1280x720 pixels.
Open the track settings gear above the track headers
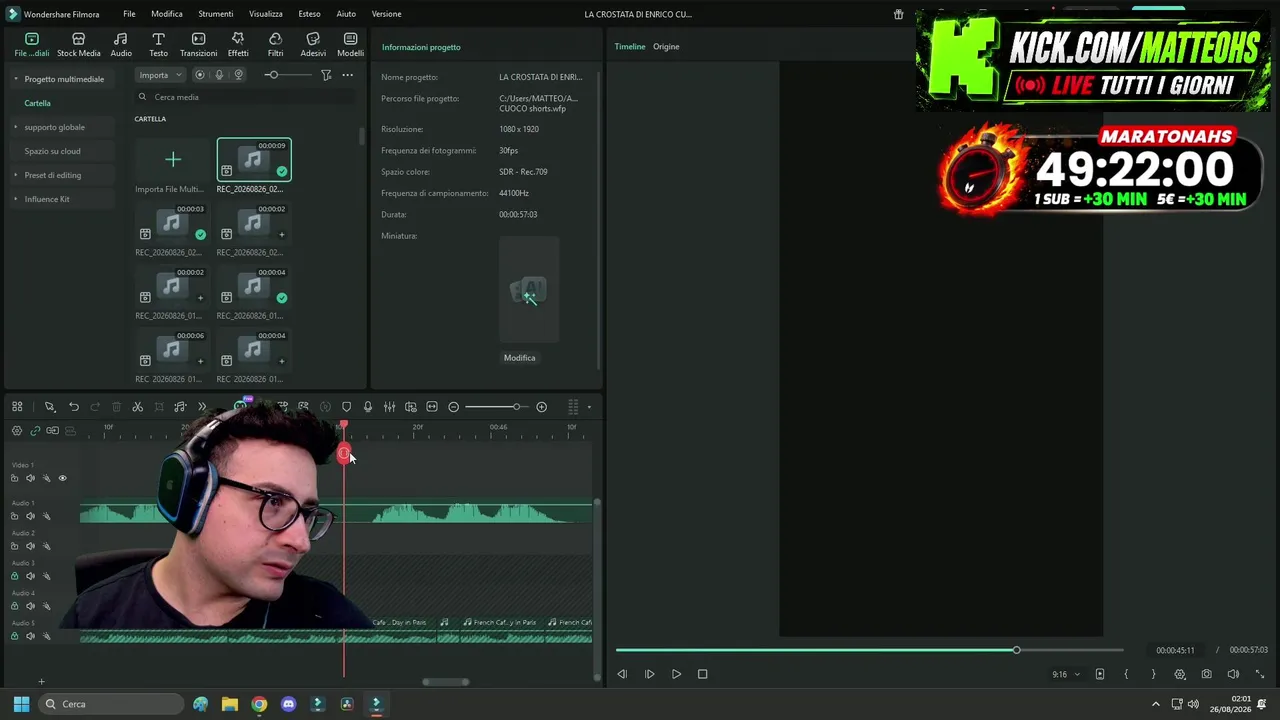pos(17,431)
